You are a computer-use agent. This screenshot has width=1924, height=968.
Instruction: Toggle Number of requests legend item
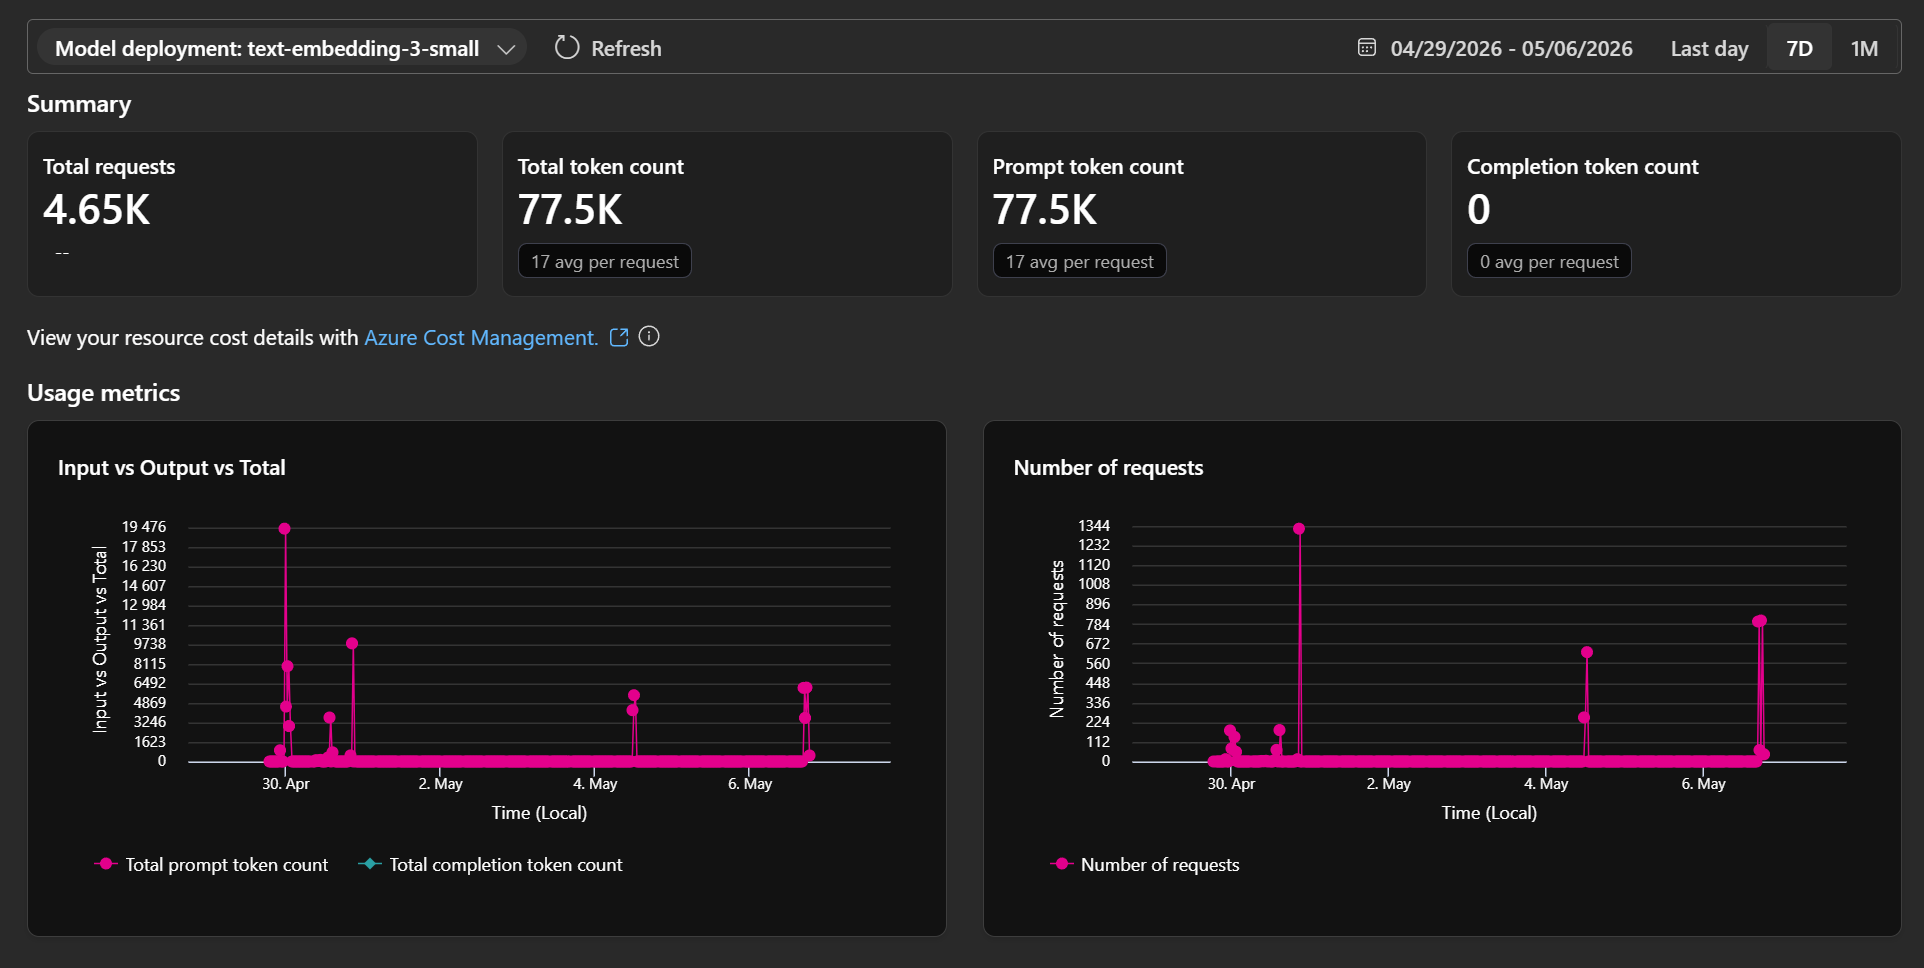point(1145,864)
